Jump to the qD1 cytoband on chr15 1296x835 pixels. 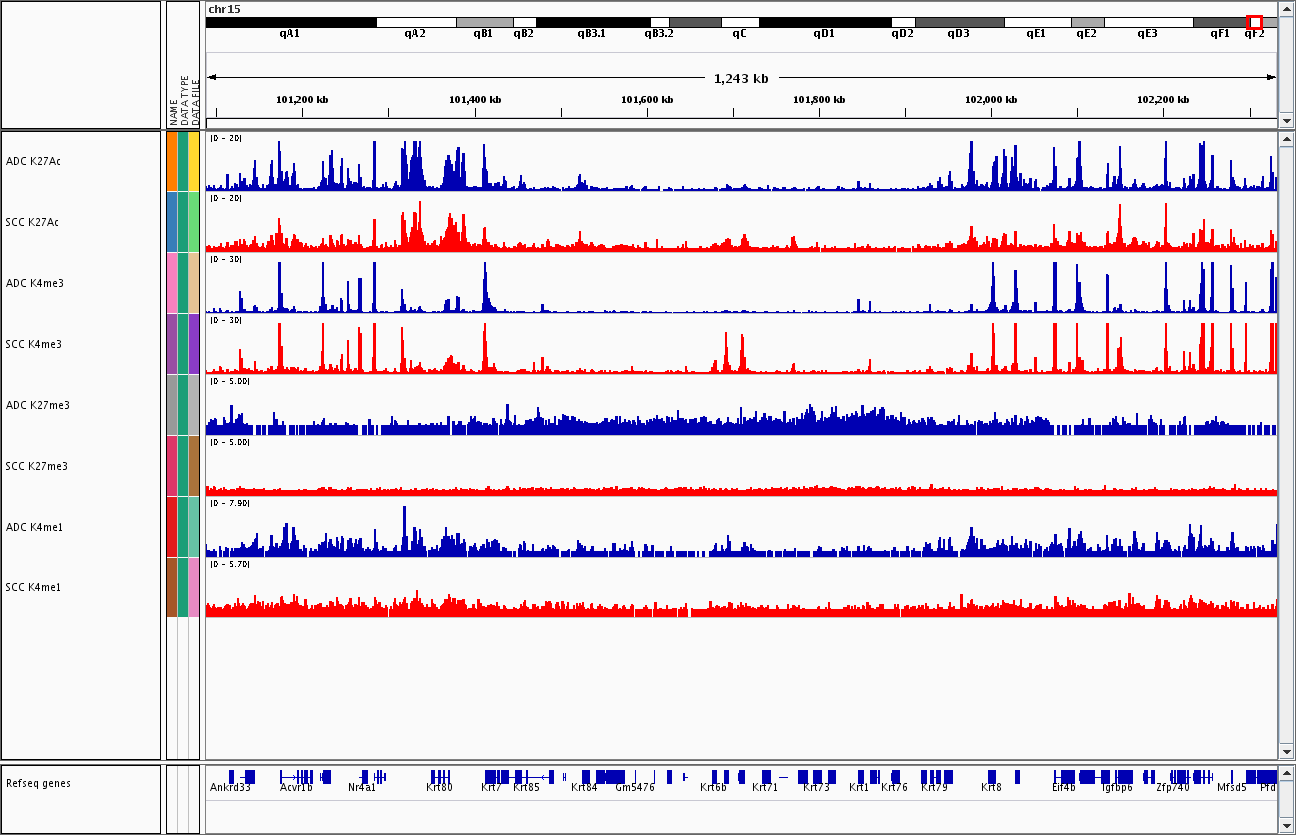(x=824, y=22)
